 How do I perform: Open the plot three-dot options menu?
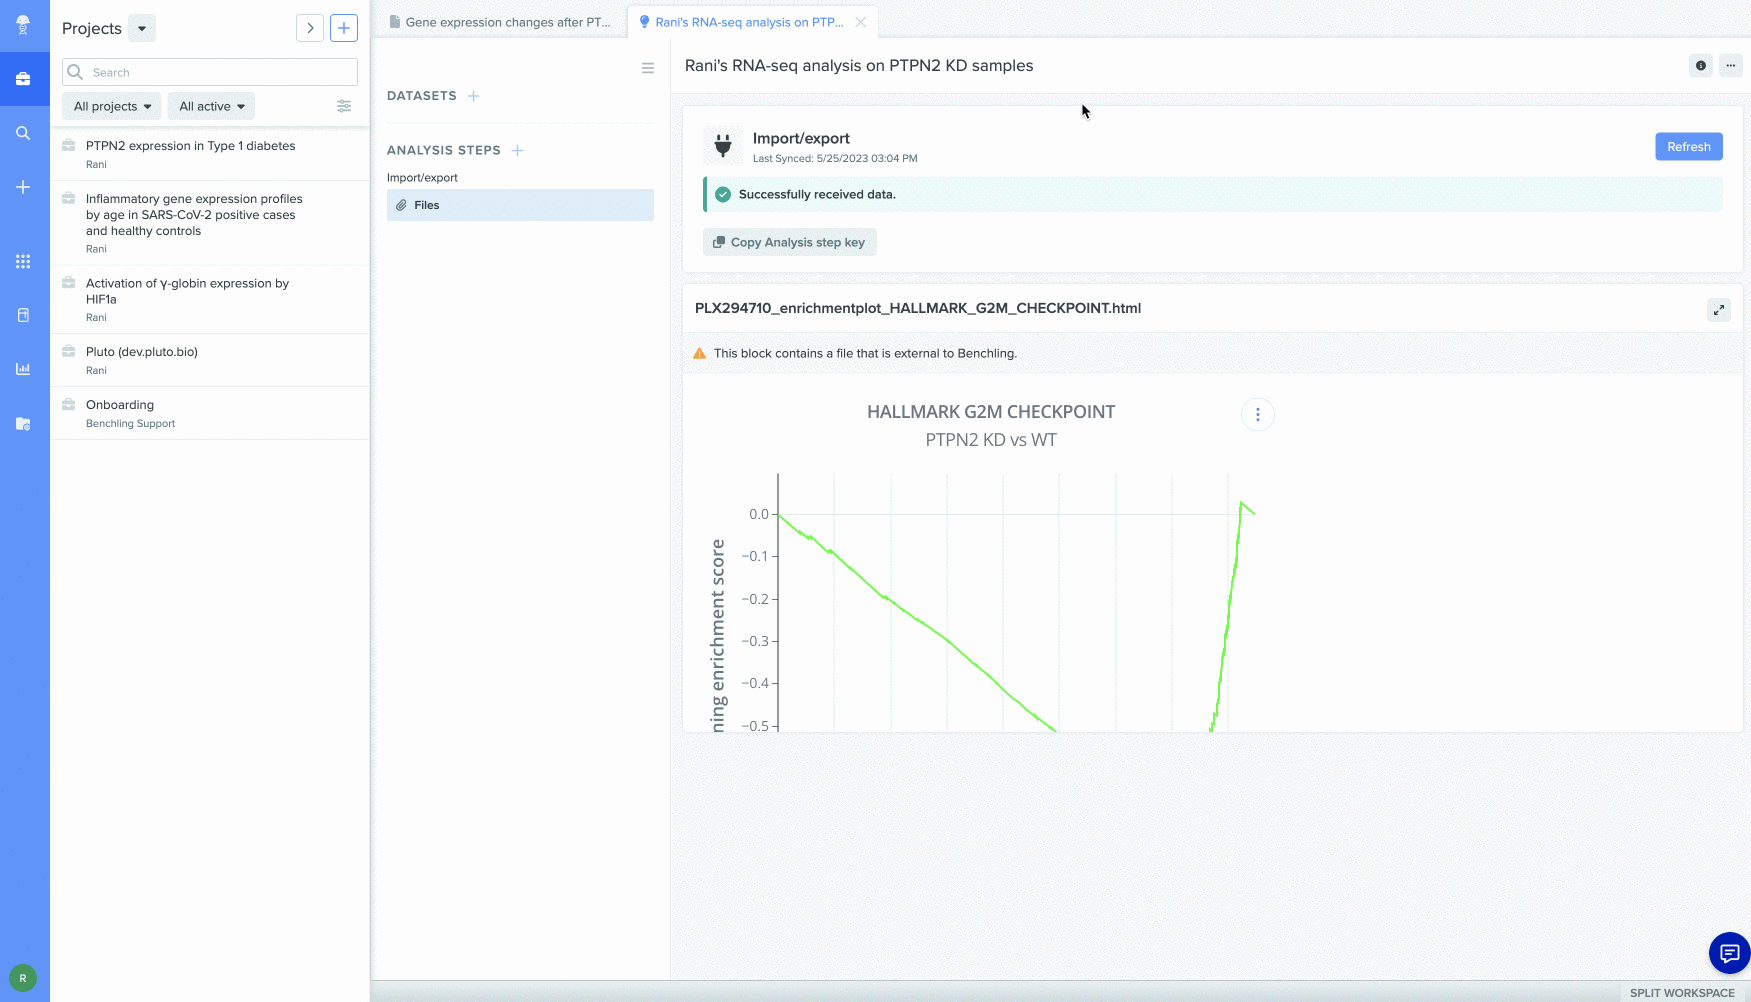coord(1257,414)
